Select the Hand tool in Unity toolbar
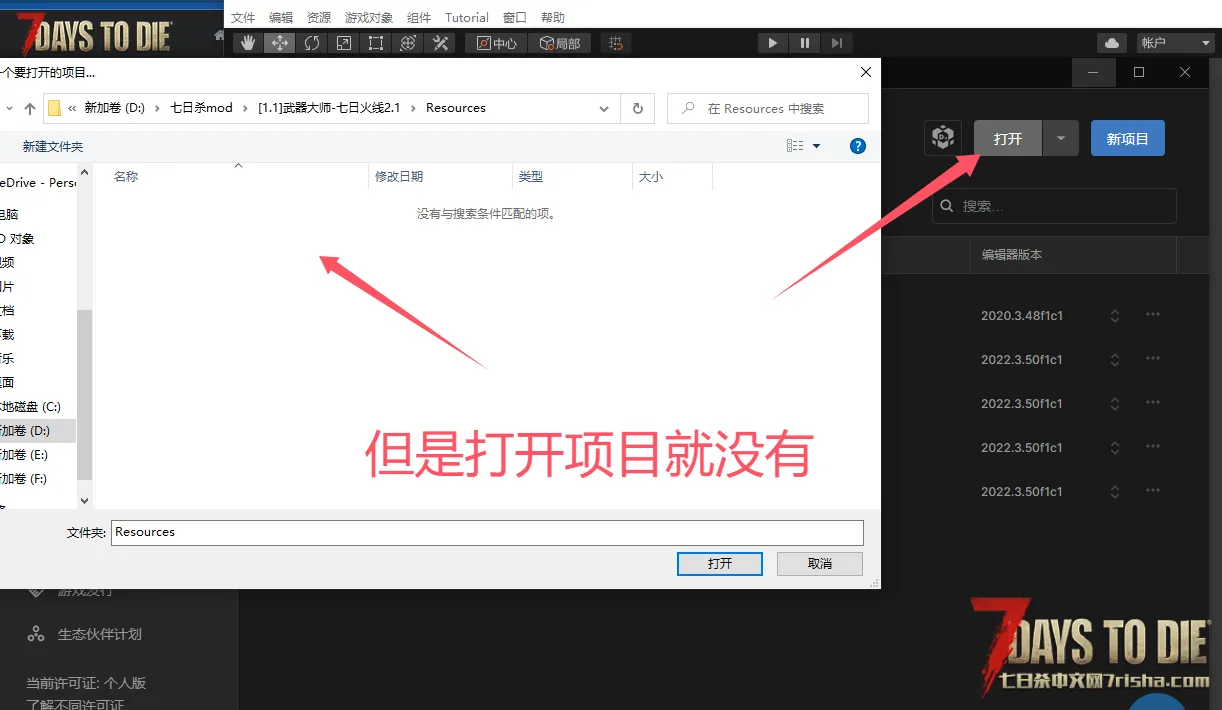 pos(248,43)
